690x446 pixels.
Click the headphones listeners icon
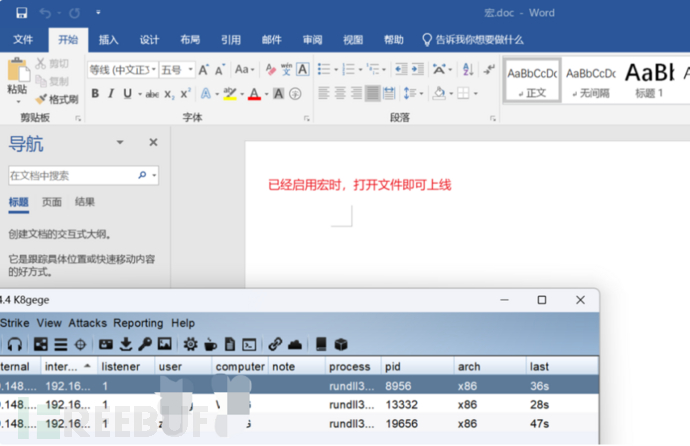[15, 344]
